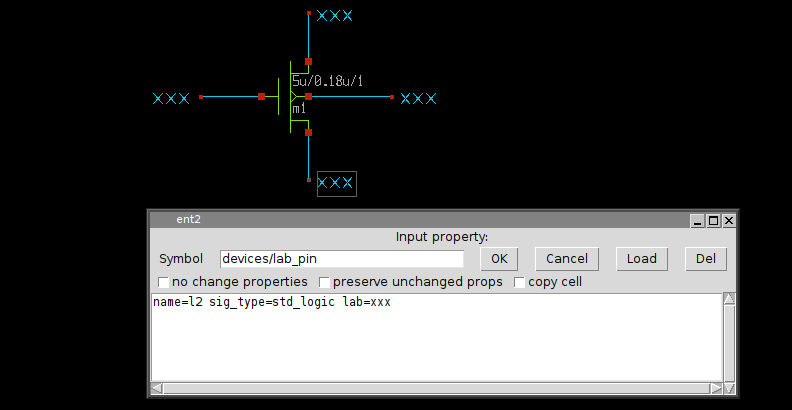792x410 pixels.
Task: Click the horizontal scrollbar right arrow
Action: click(x=715, y=389)
